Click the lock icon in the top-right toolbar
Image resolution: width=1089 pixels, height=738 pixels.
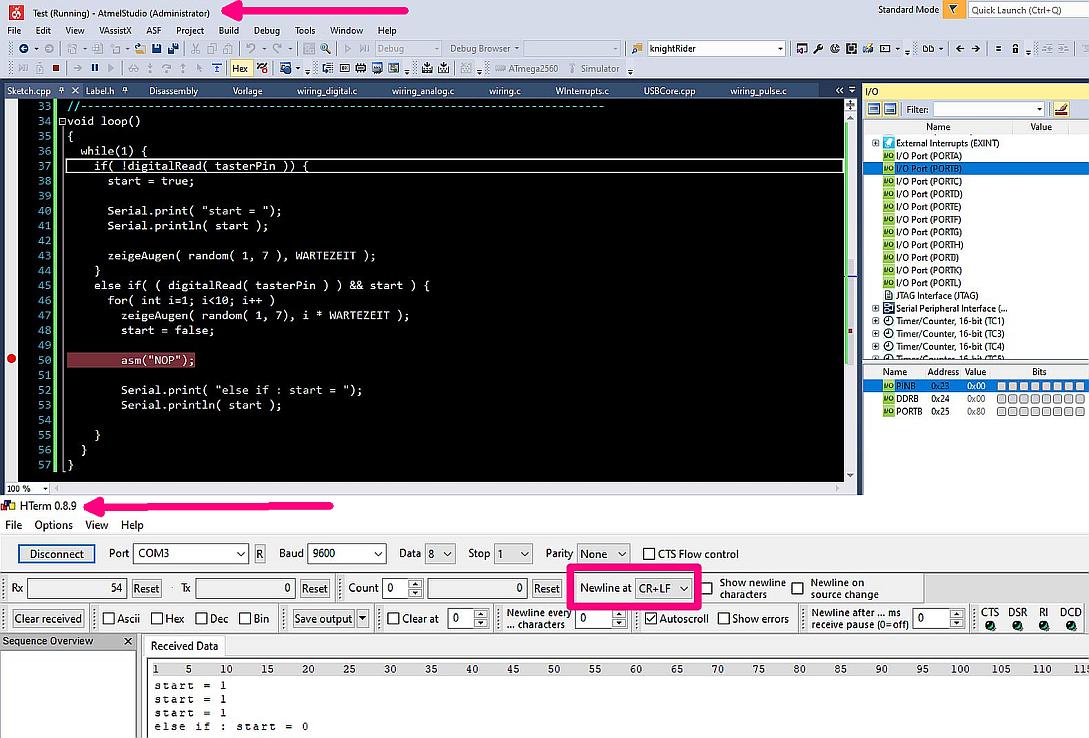[1015, 49]
